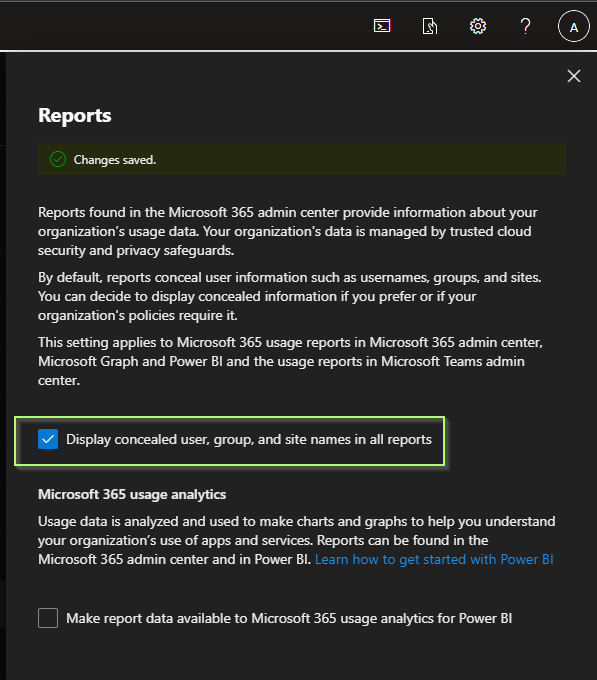Viewport: 597px width, 680px height.
Task: Click the 'Make report data available to Microsoft 365' label
Action: click(289, 618)
